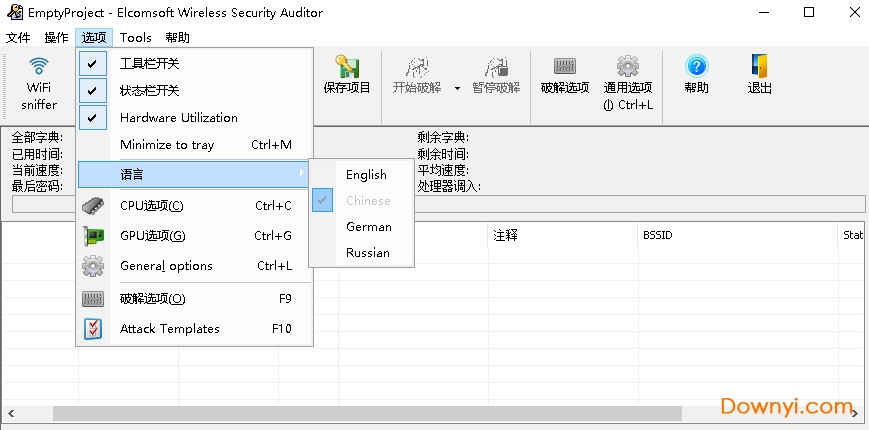Click the application icon in title bar
Screen dimensions: 869x430
pyautogui.click(x=15, y=12)
